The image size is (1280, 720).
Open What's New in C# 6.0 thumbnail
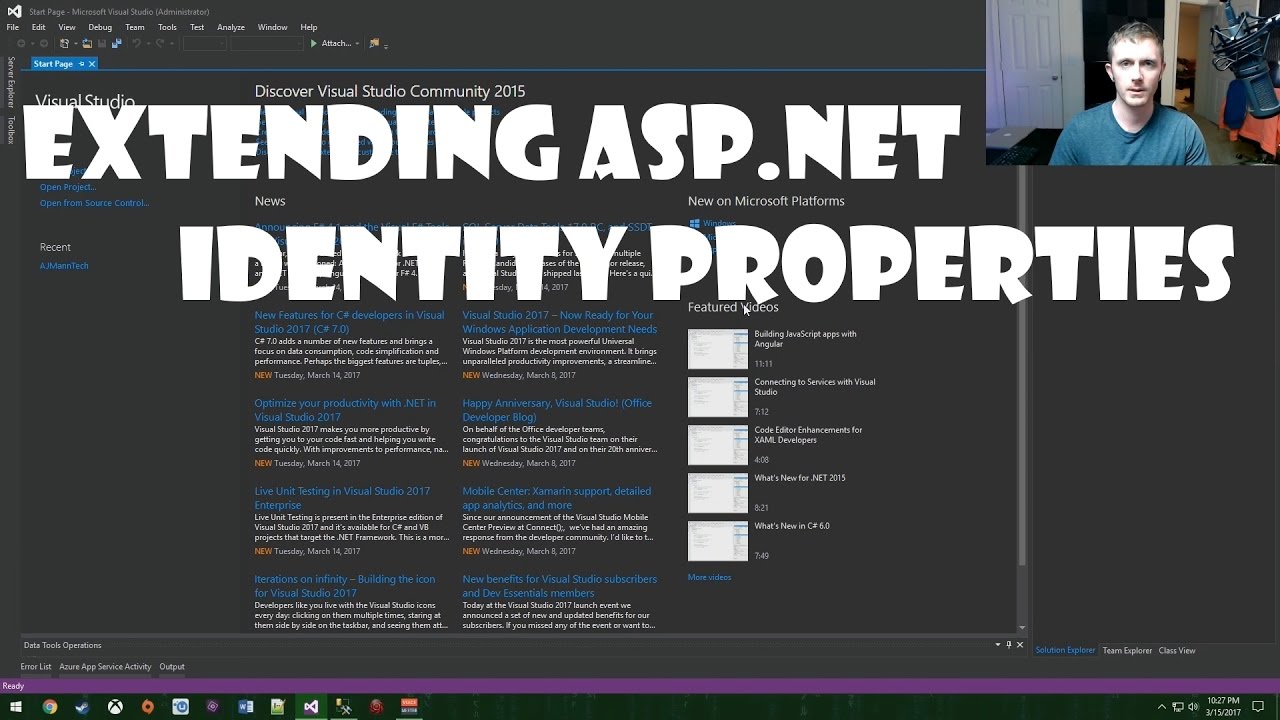(718, 541)
